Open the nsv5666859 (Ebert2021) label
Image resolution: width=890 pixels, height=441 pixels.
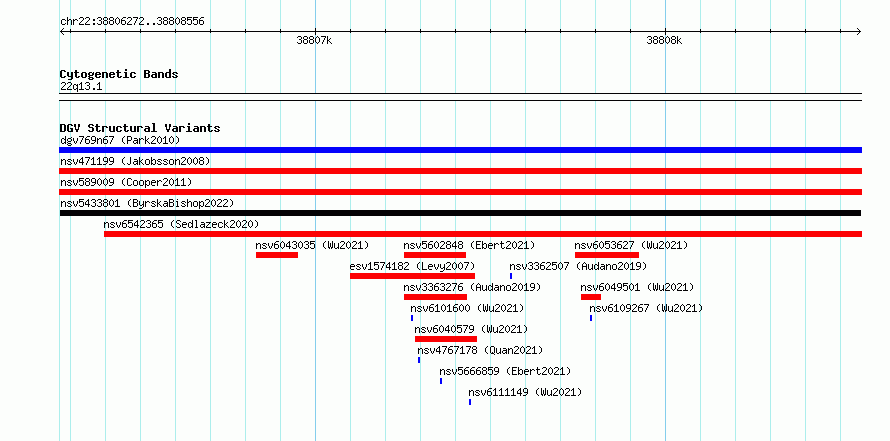(x=505, y=371)
